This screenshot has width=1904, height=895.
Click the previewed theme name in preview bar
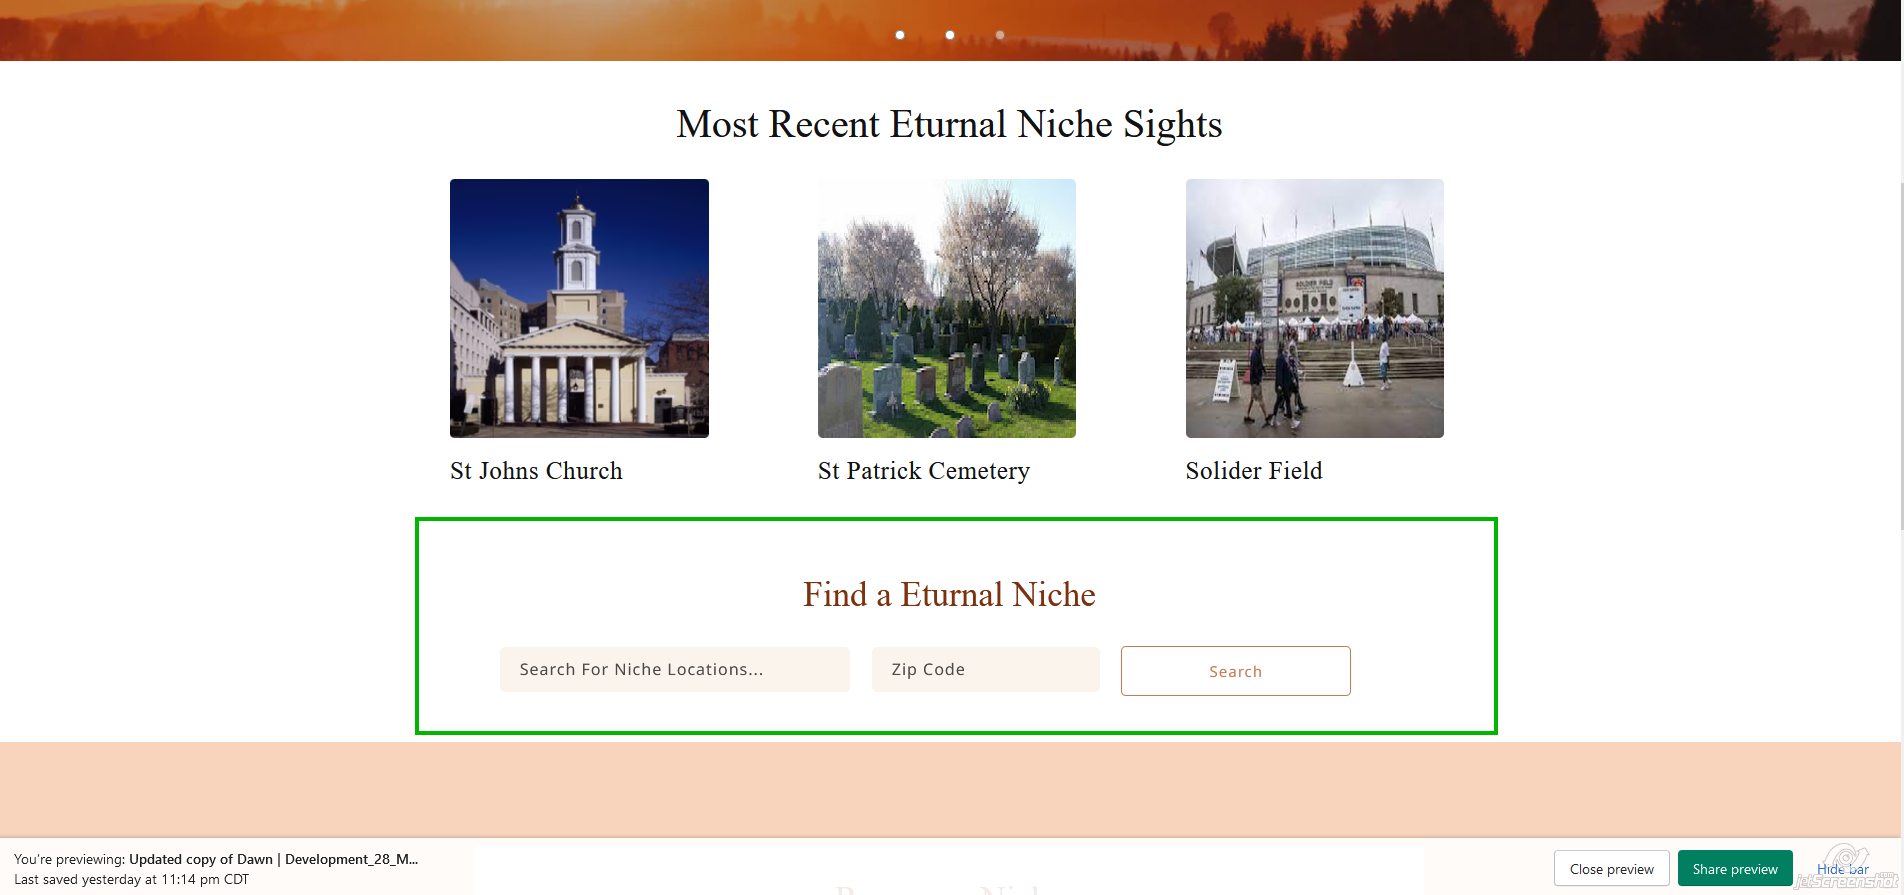[x=273, y=859]
